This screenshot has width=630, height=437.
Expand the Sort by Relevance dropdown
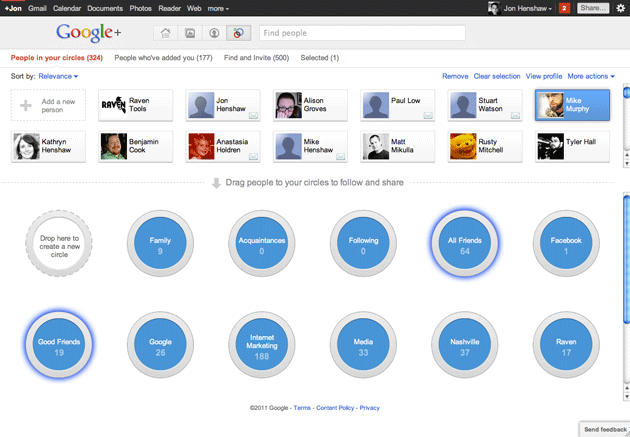(58, 76)
